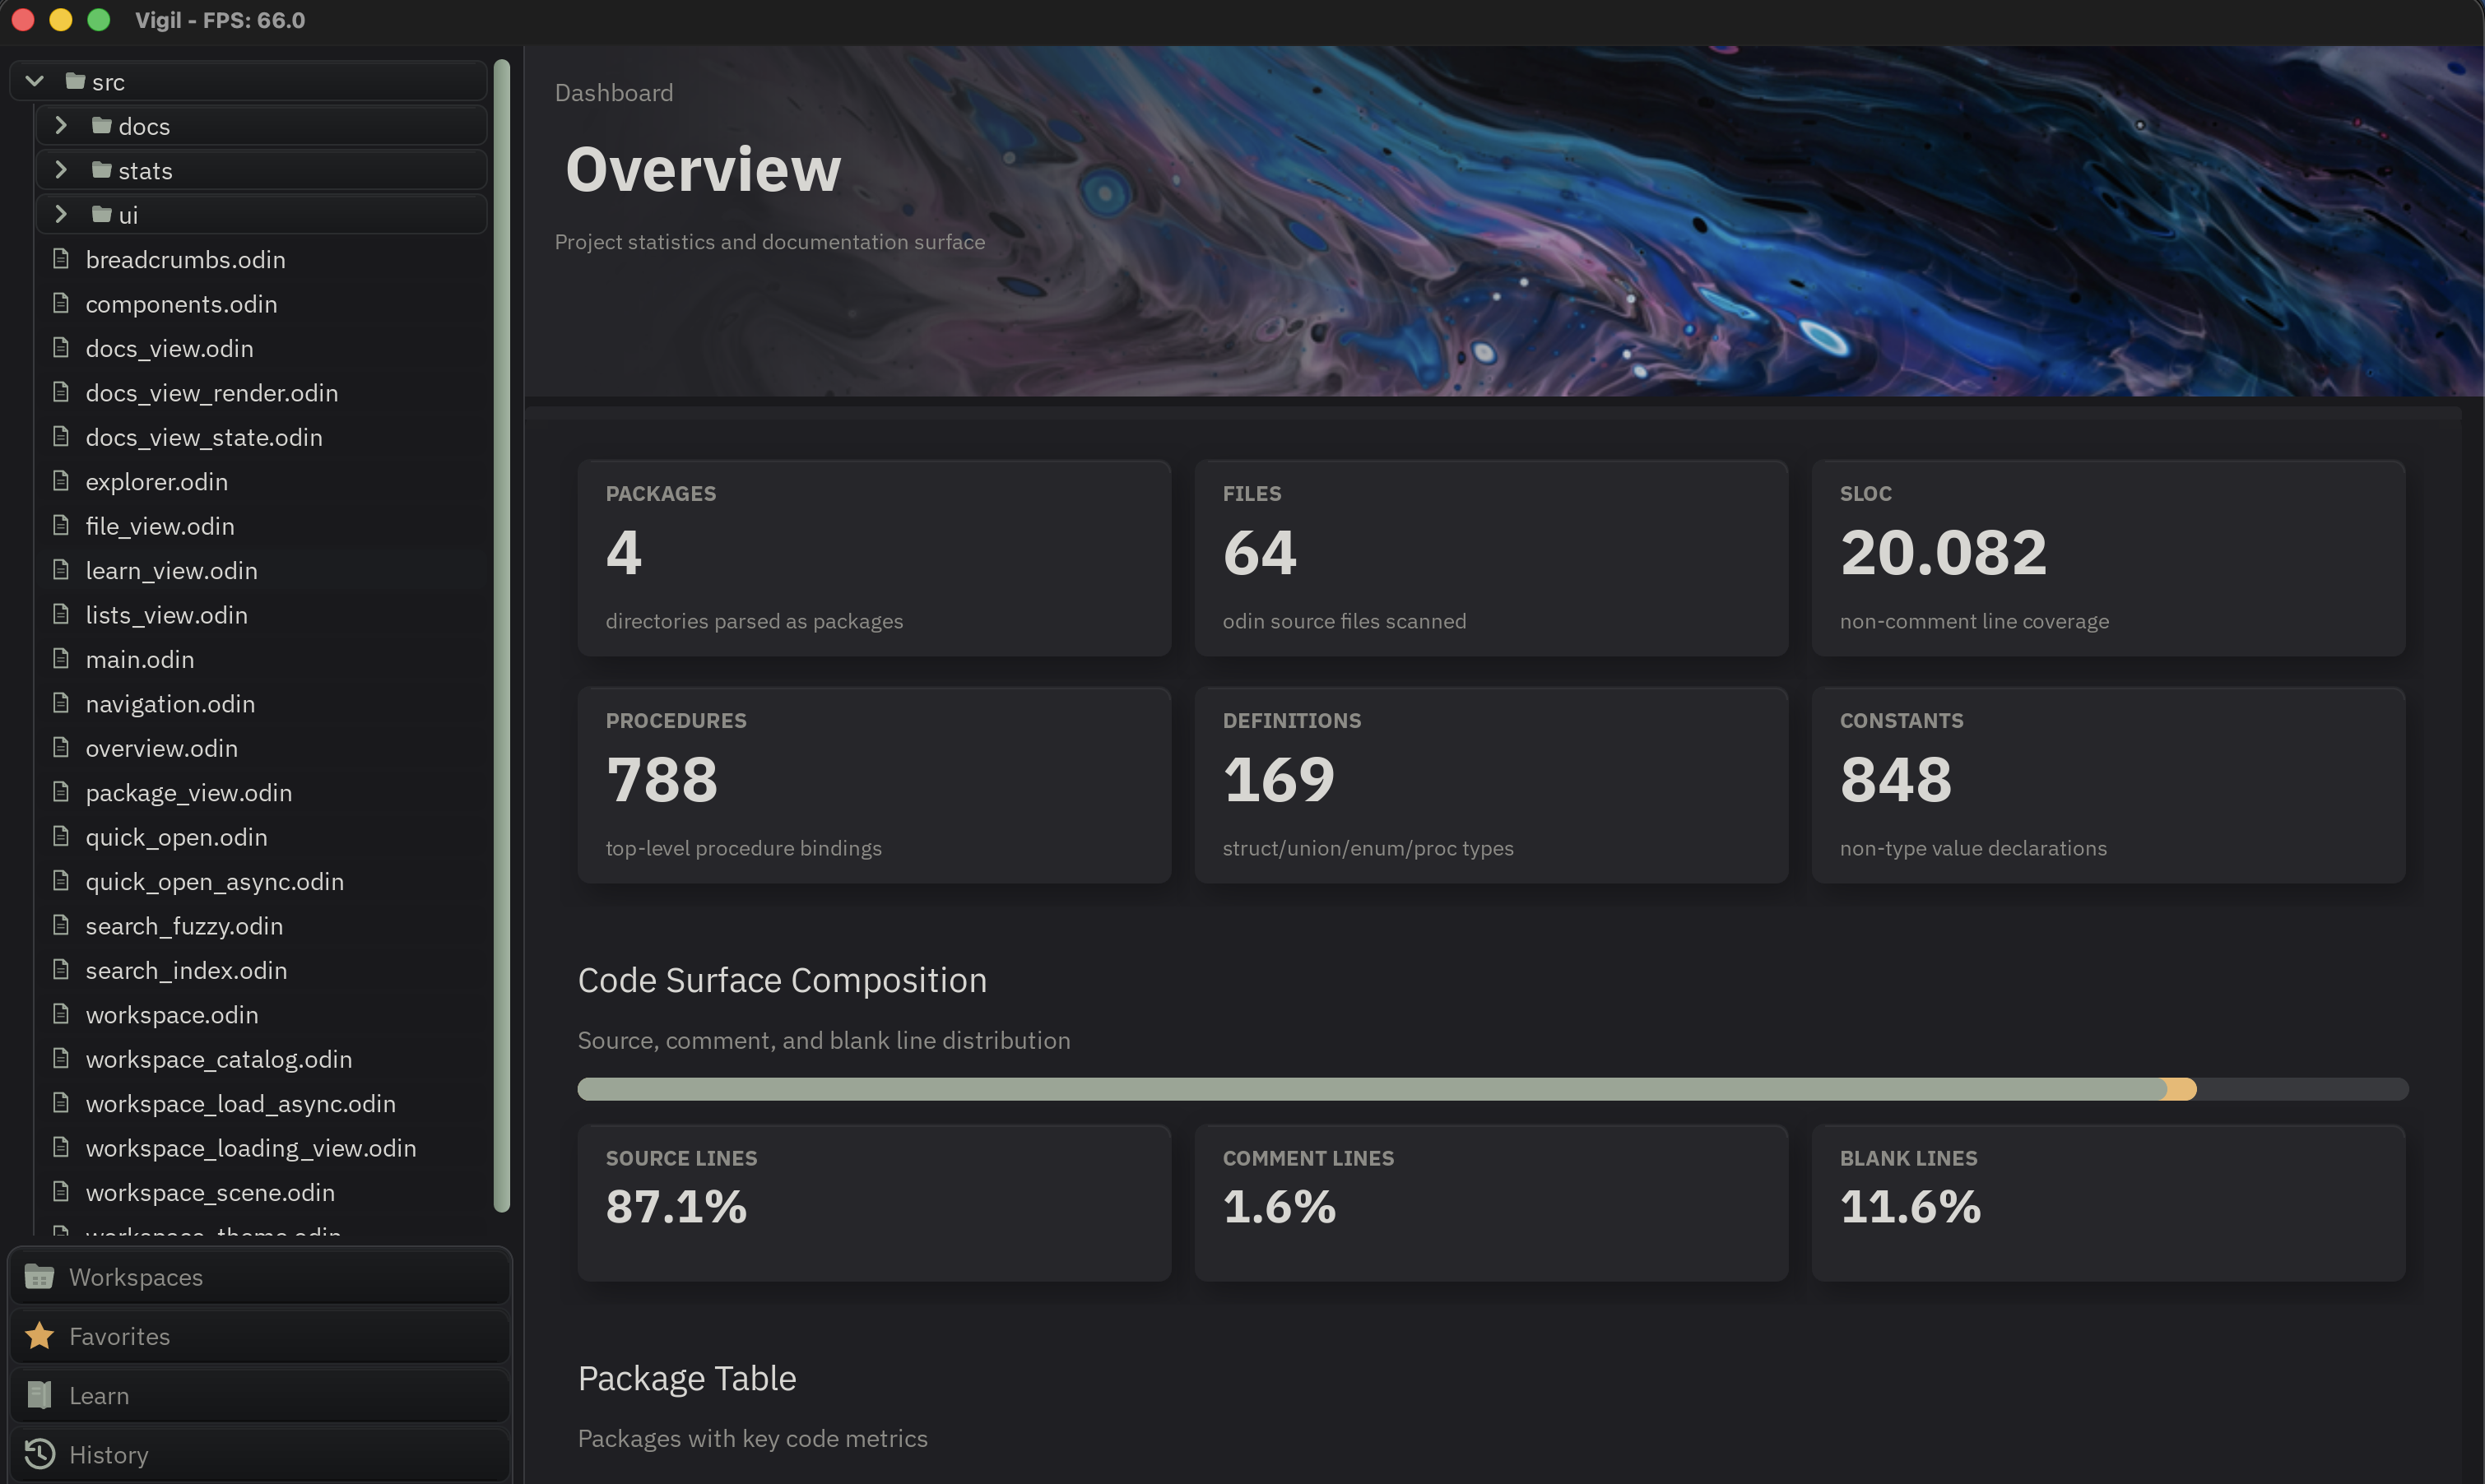This screenshot has height=1484, width=2485.
Task: Click file icon beside breadcrumbs.odin
Action: pyautogui.click(x=61, y=259)
